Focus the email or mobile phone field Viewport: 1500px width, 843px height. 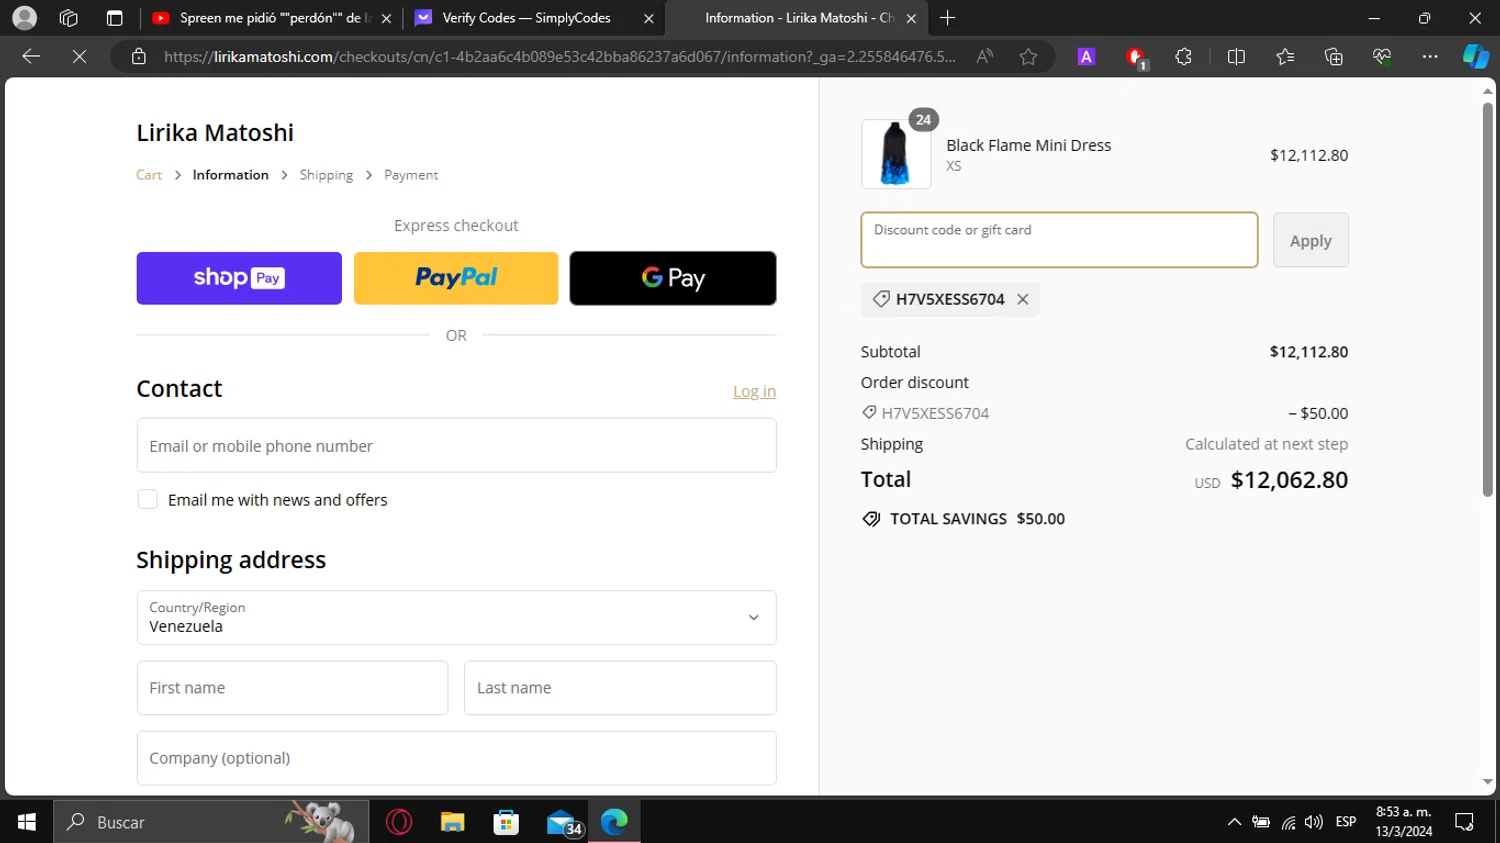[x=456, y=446]
